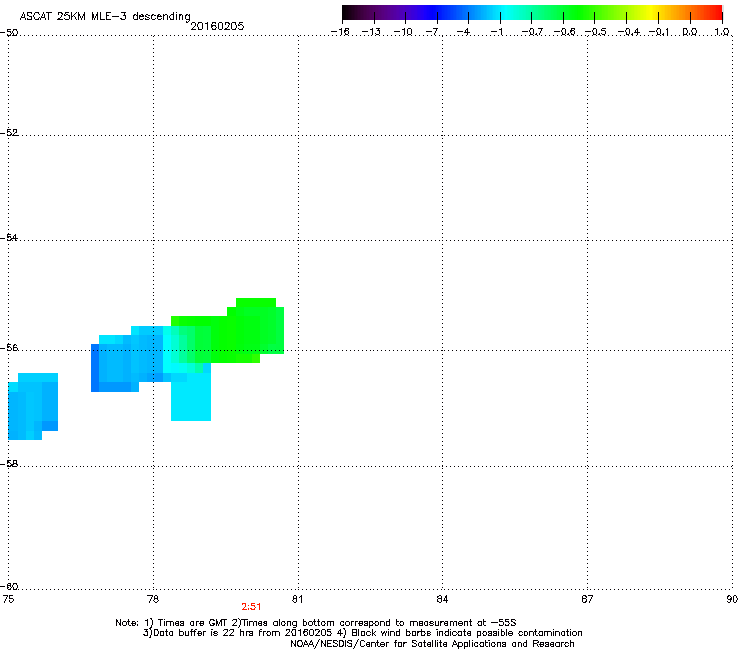The image size is (740, 650).
Task: Click the 'NOAA/NESDIS/Center for Satellite Applications and Research' credit
Action: 432,644
